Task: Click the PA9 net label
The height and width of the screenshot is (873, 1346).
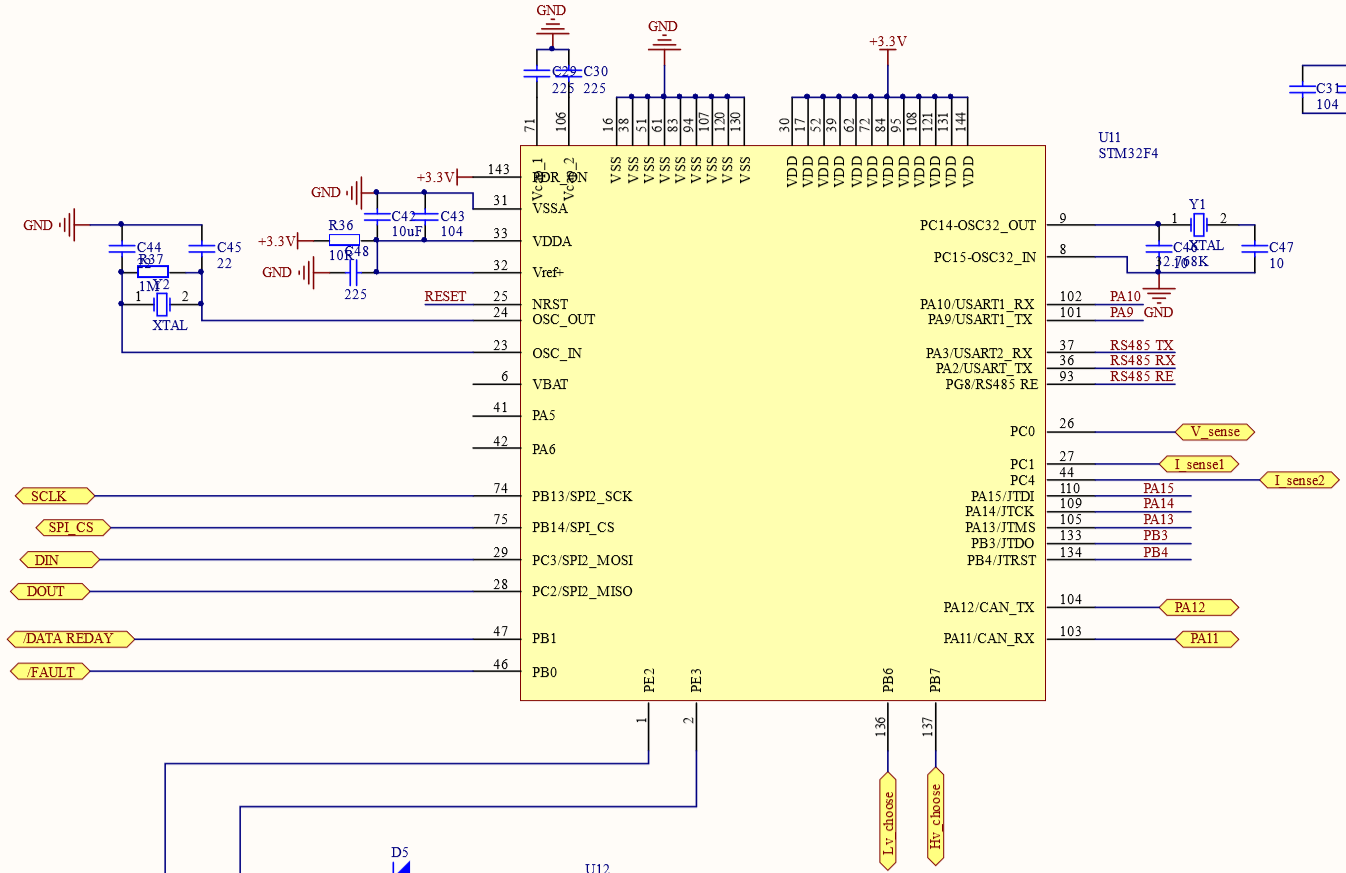Action: pyautogui.click(x=1122, y=313)
